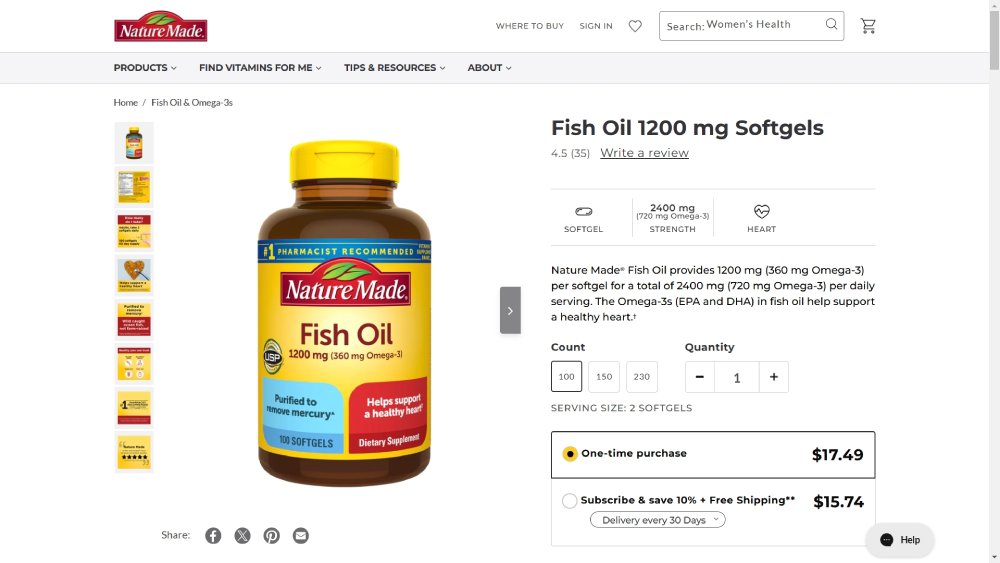Increase quantity with plus button
The image size is (1000, 563).
(773, 377)
